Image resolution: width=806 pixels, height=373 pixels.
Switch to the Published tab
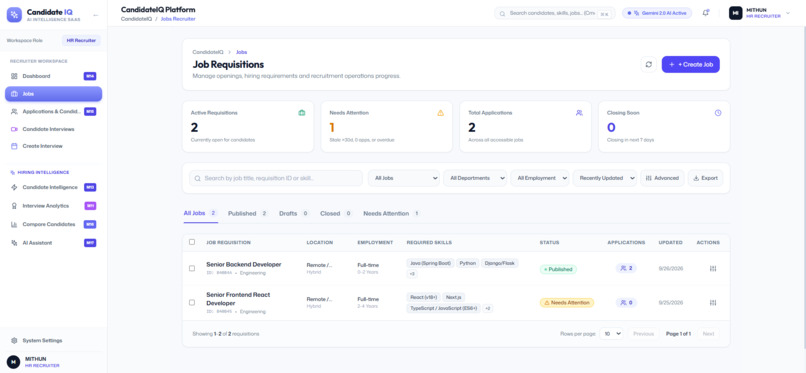tap(248, 213)
